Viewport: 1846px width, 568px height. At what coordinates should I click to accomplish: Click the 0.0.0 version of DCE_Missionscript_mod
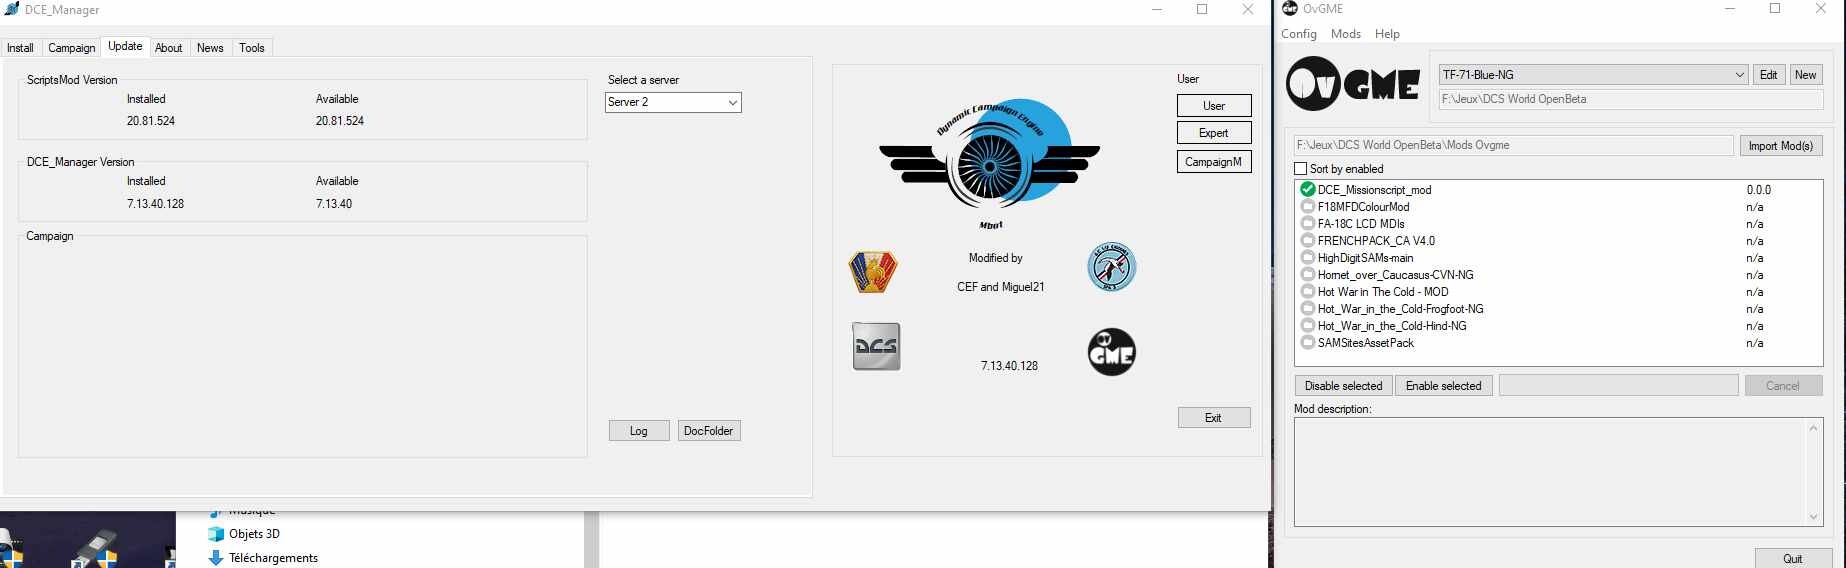1759,189
